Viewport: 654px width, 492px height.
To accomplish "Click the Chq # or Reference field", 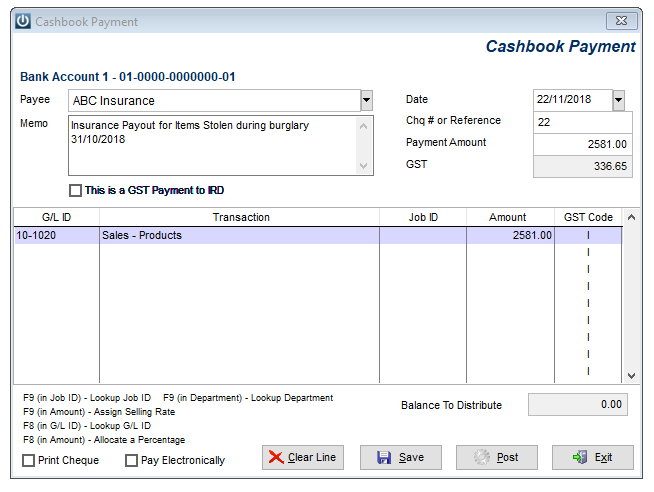I will tap(583, 122).
